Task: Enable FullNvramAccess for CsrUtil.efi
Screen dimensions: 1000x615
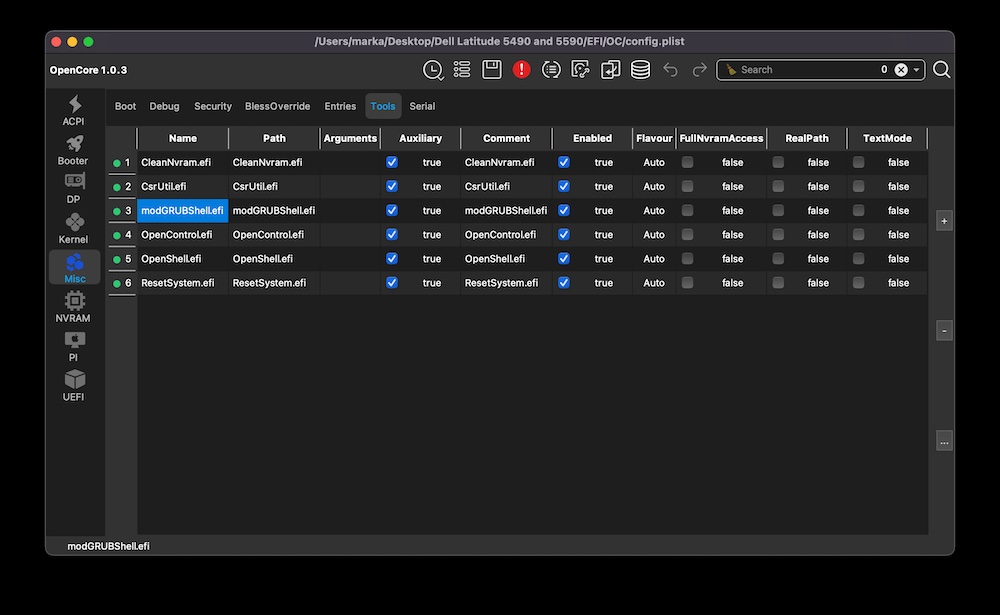Action: (688, 186)
